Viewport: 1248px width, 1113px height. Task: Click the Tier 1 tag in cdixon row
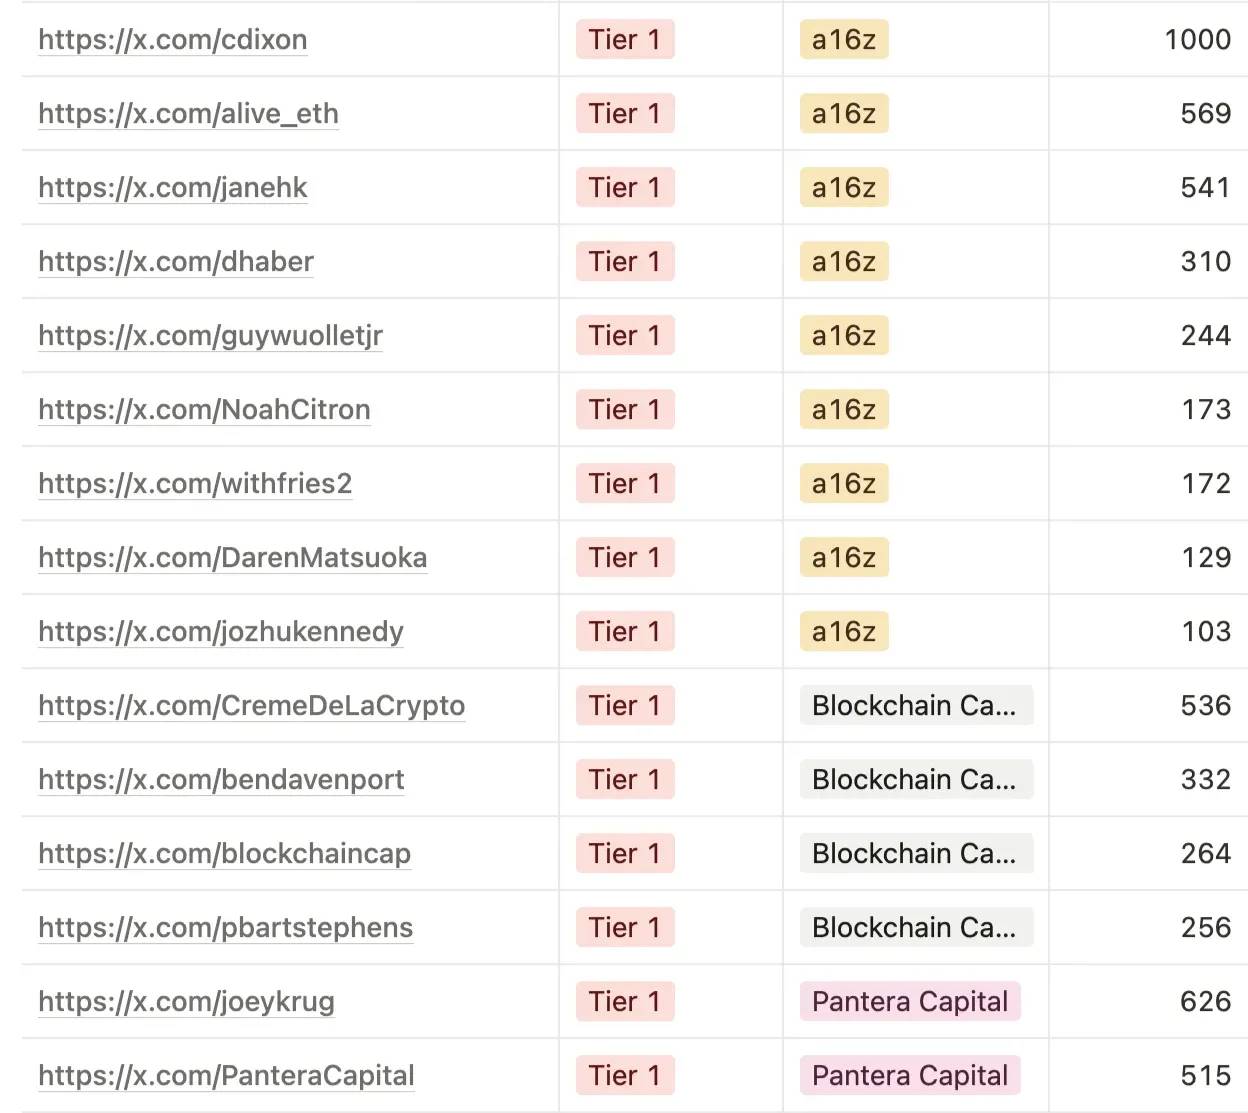coord(624,40)
